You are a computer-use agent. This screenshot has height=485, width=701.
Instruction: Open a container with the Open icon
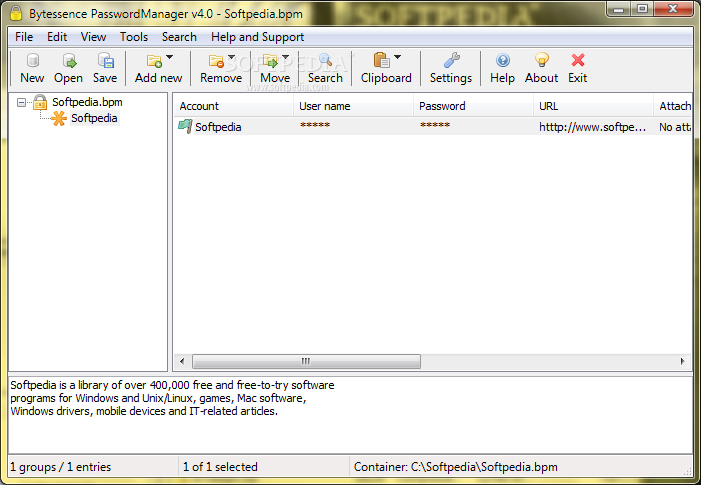(x=69, y=60)
